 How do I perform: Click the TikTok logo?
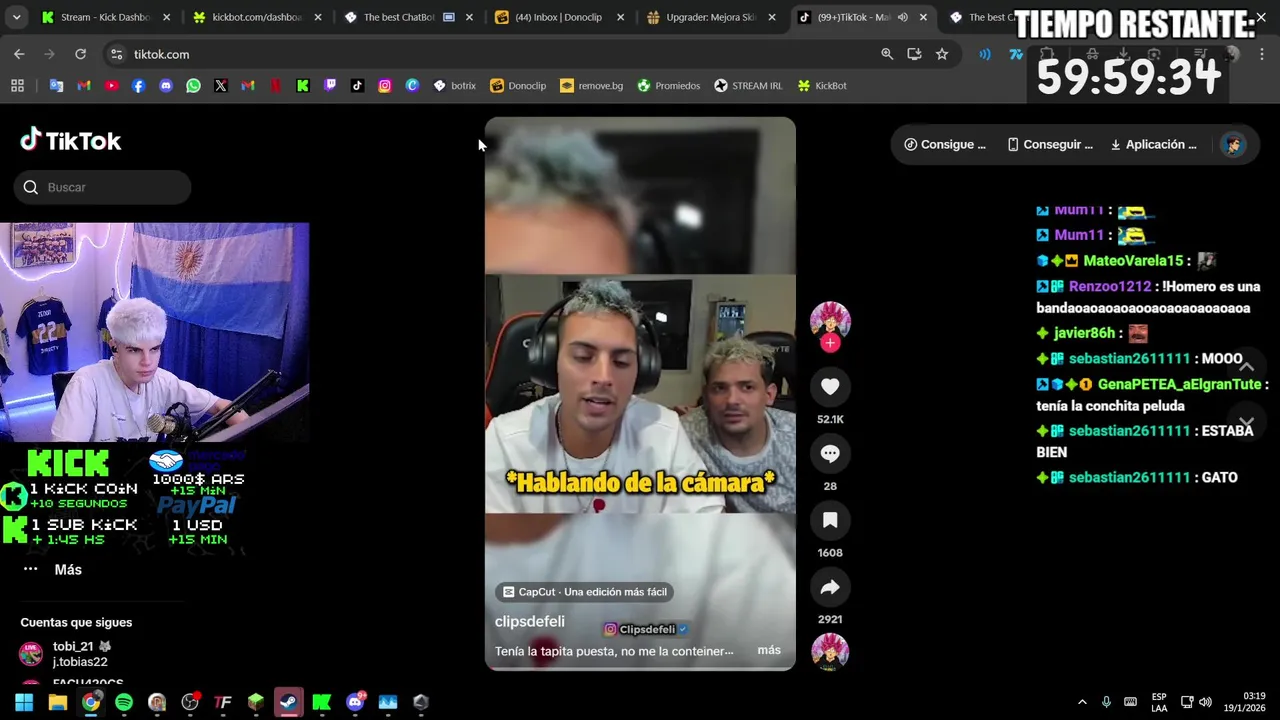coord(71,141)
